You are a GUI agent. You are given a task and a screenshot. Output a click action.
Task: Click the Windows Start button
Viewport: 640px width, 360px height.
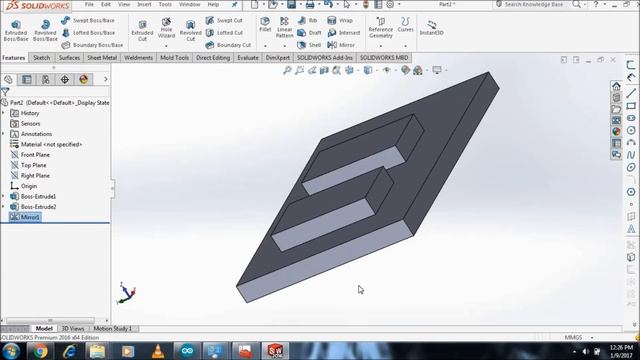click(11, 351)
